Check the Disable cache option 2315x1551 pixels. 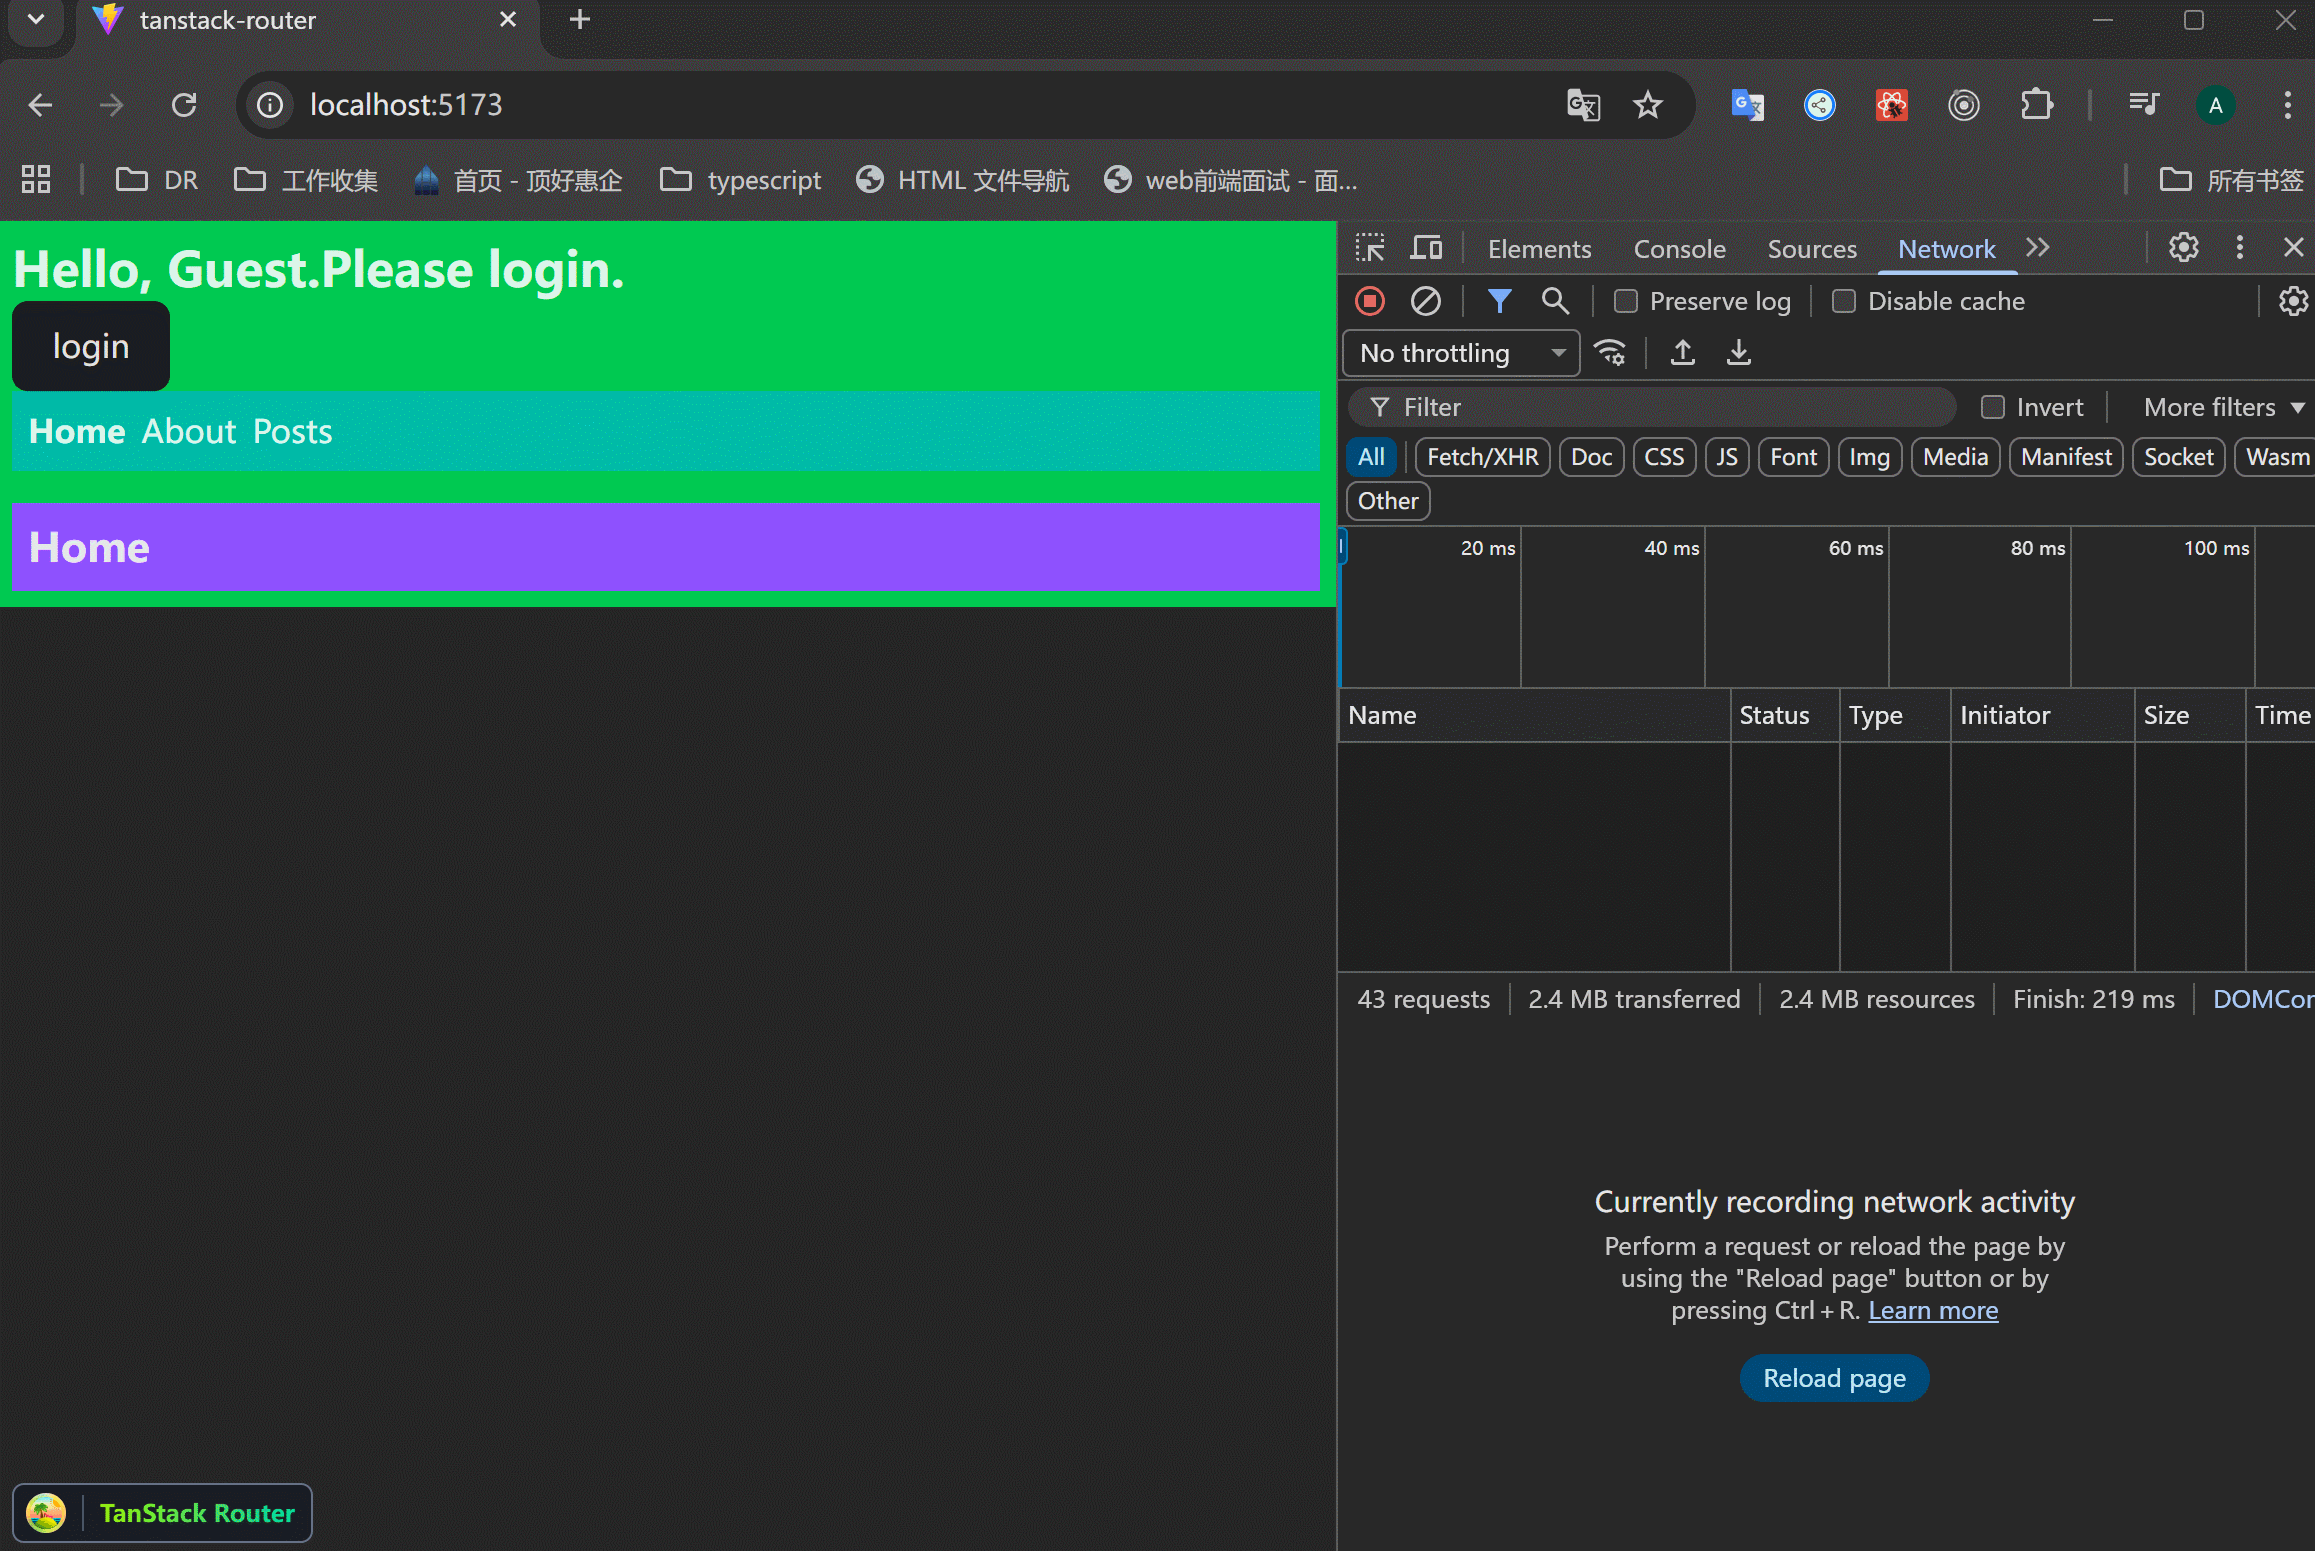(x=1844, y=301)
